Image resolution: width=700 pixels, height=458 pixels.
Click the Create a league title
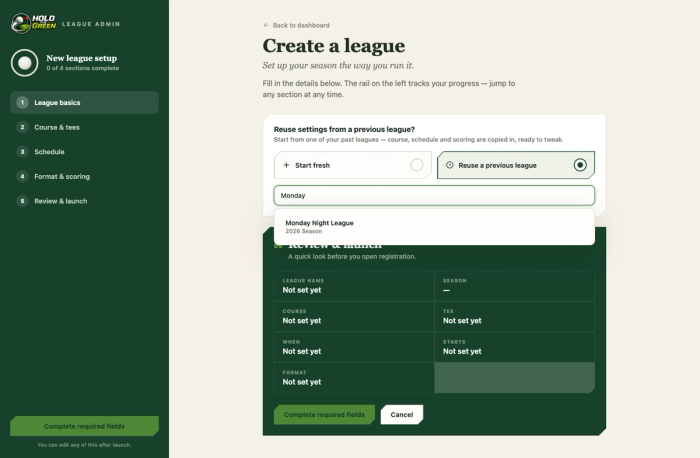tap(334, 46)
